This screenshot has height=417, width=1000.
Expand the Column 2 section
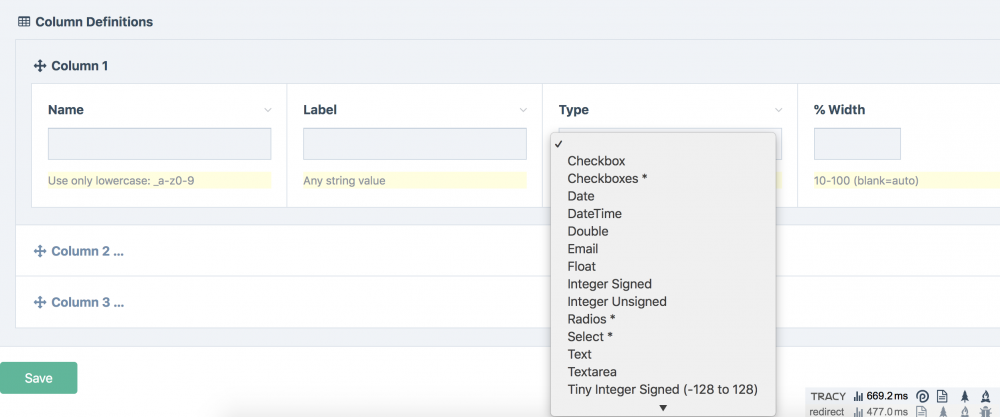coord(87,251)
